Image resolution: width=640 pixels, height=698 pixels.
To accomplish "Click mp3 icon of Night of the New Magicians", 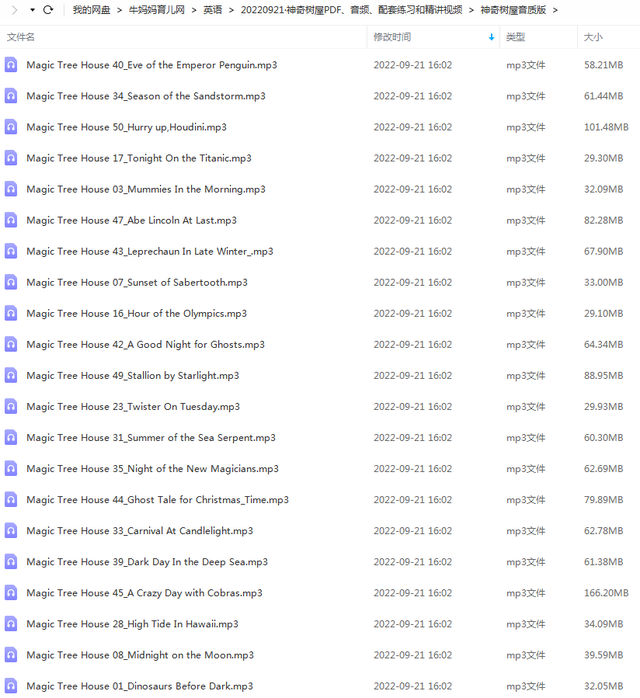I will [11, 468].
